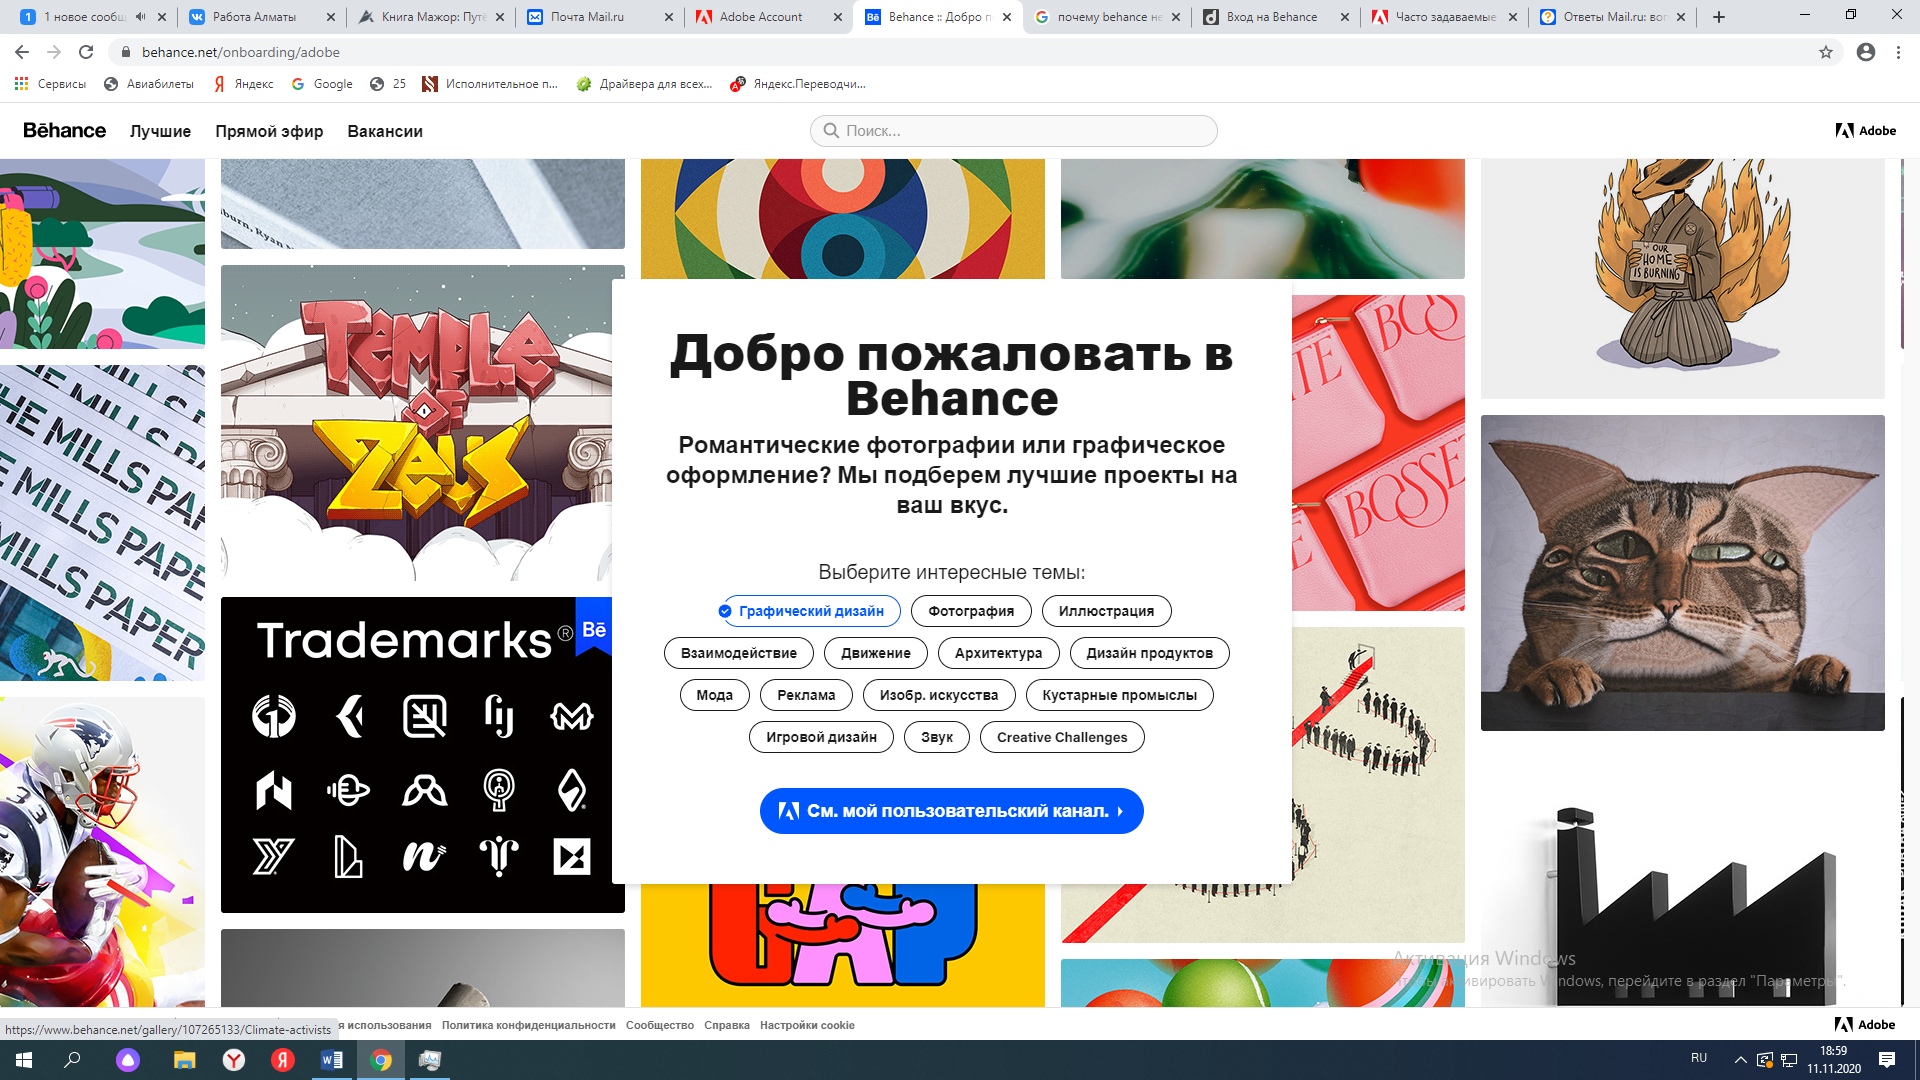This screenshot has height=1080, width=1920.
Task: Open the Our Home Is Burning thumbnail
Action: 1683,279
